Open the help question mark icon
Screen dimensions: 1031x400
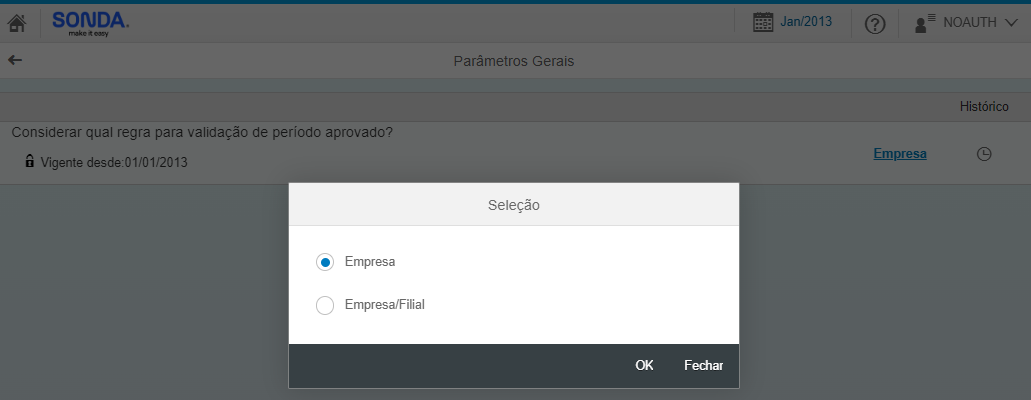tap(875, 24)
